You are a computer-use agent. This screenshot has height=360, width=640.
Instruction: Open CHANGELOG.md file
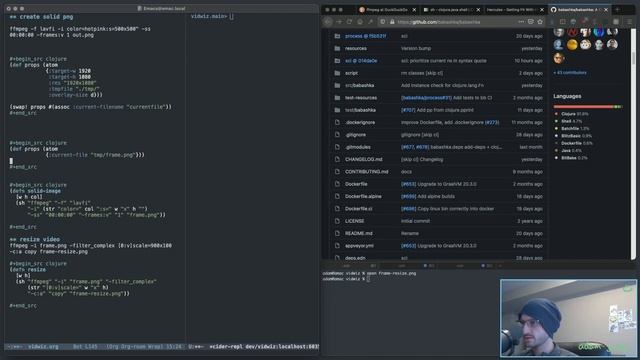coord(363,159)
